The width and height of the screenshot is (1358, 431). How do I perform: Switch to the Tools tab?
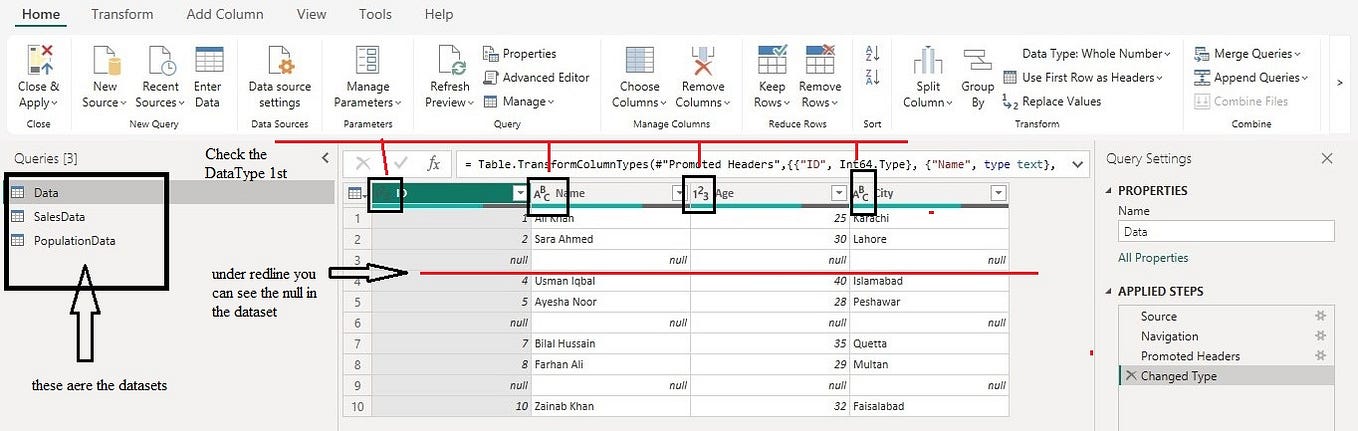coord(376,14)
